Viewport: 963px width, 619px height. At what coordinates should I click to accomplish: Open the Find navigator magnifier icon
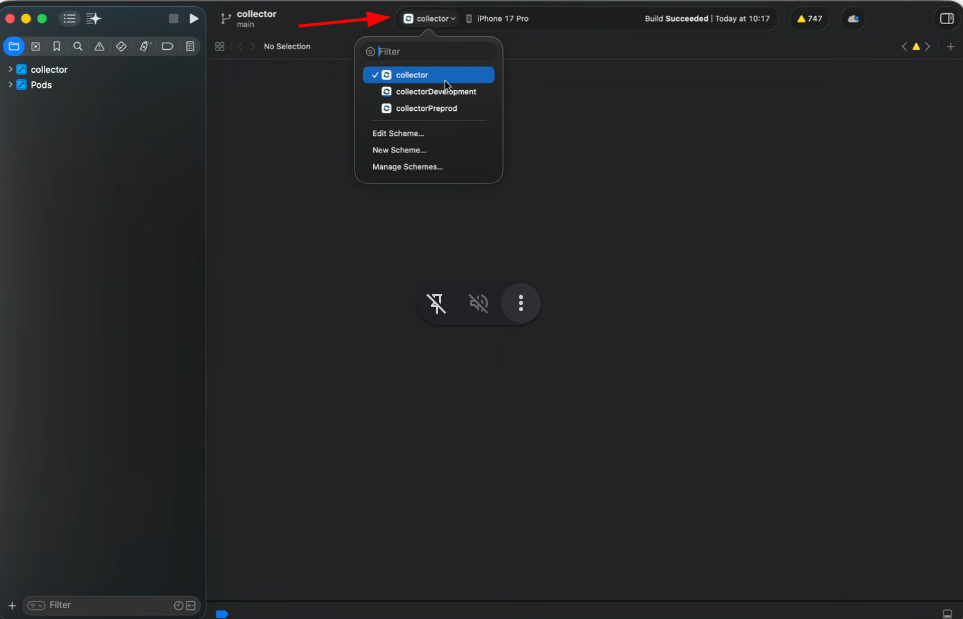click(78, 46)
